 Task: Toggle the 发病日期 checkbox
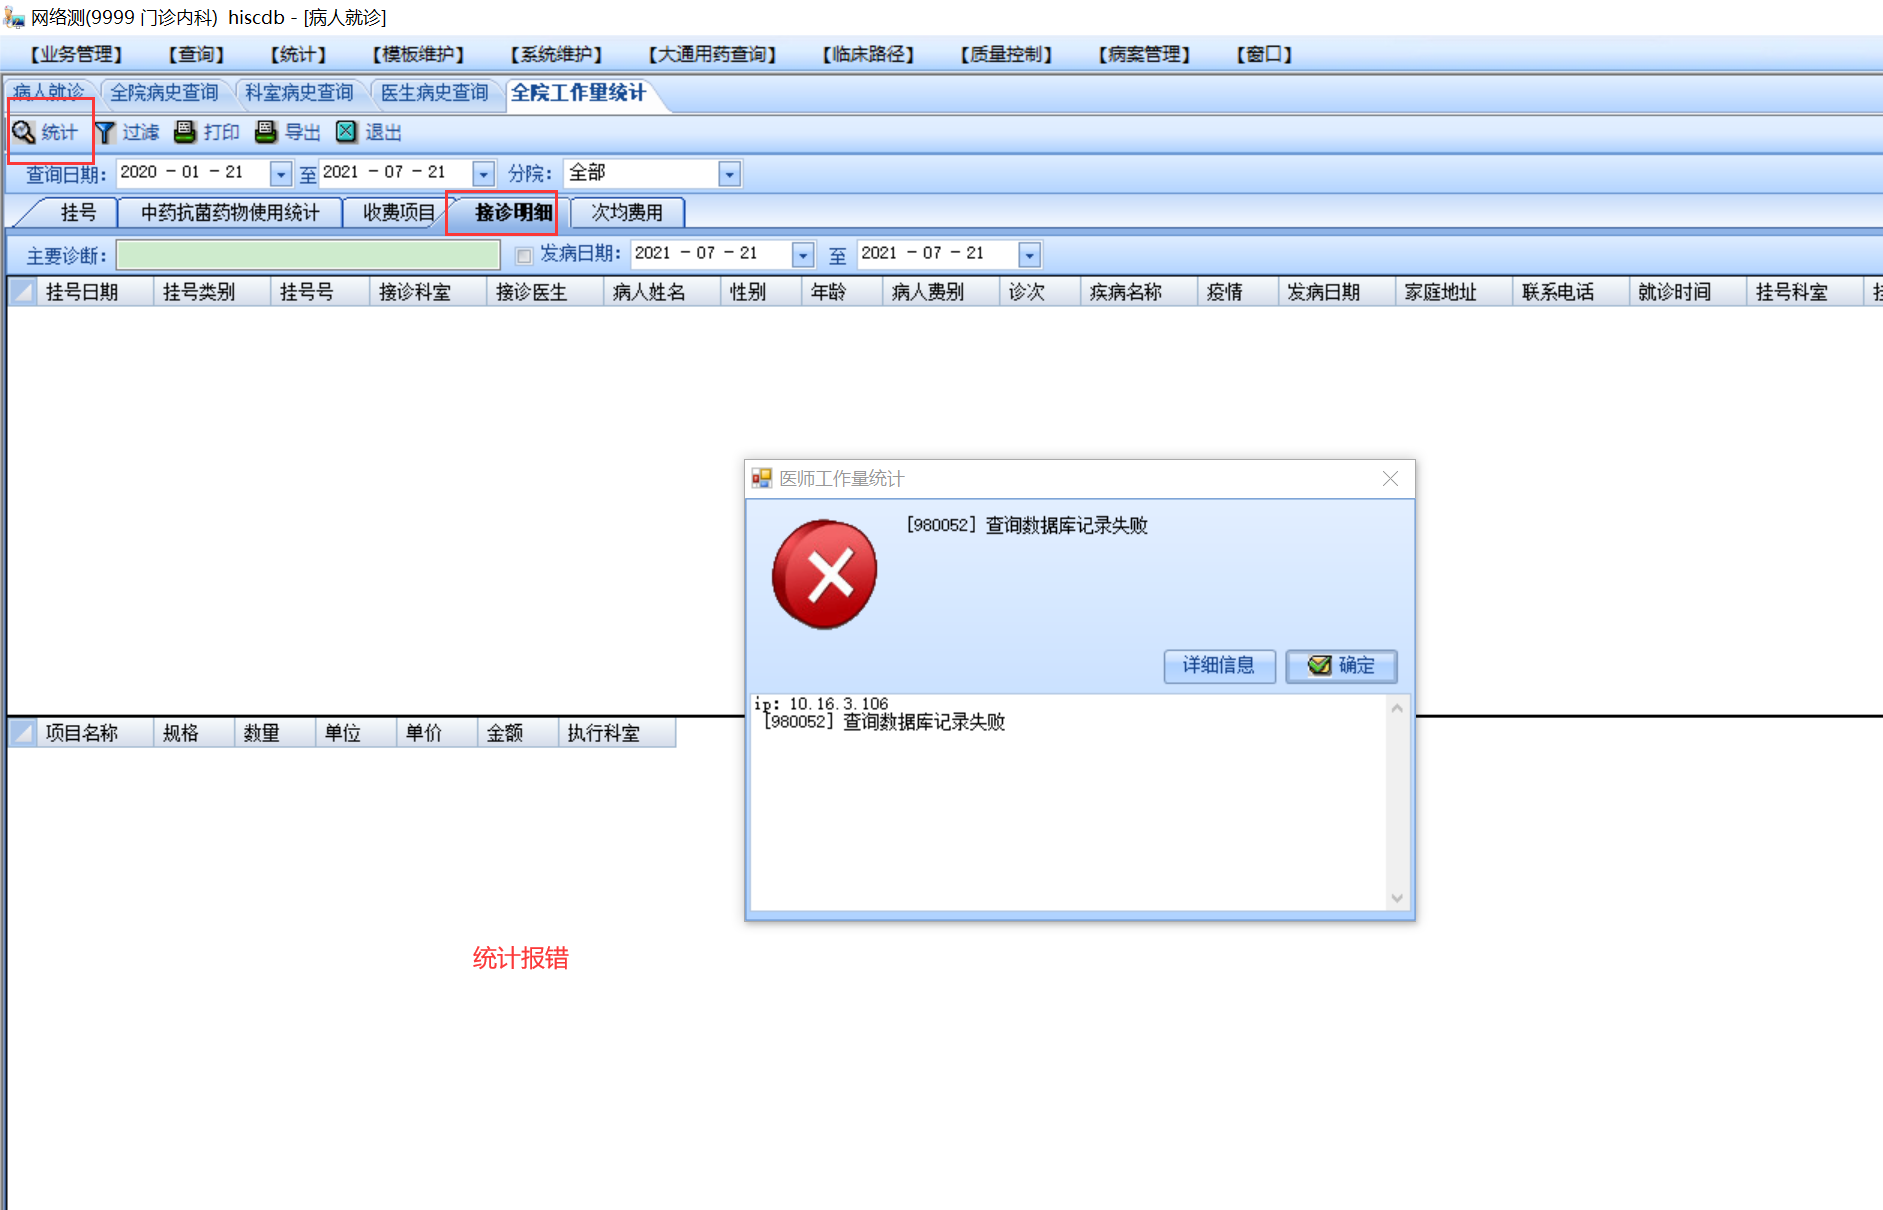(x=524, y=255)
